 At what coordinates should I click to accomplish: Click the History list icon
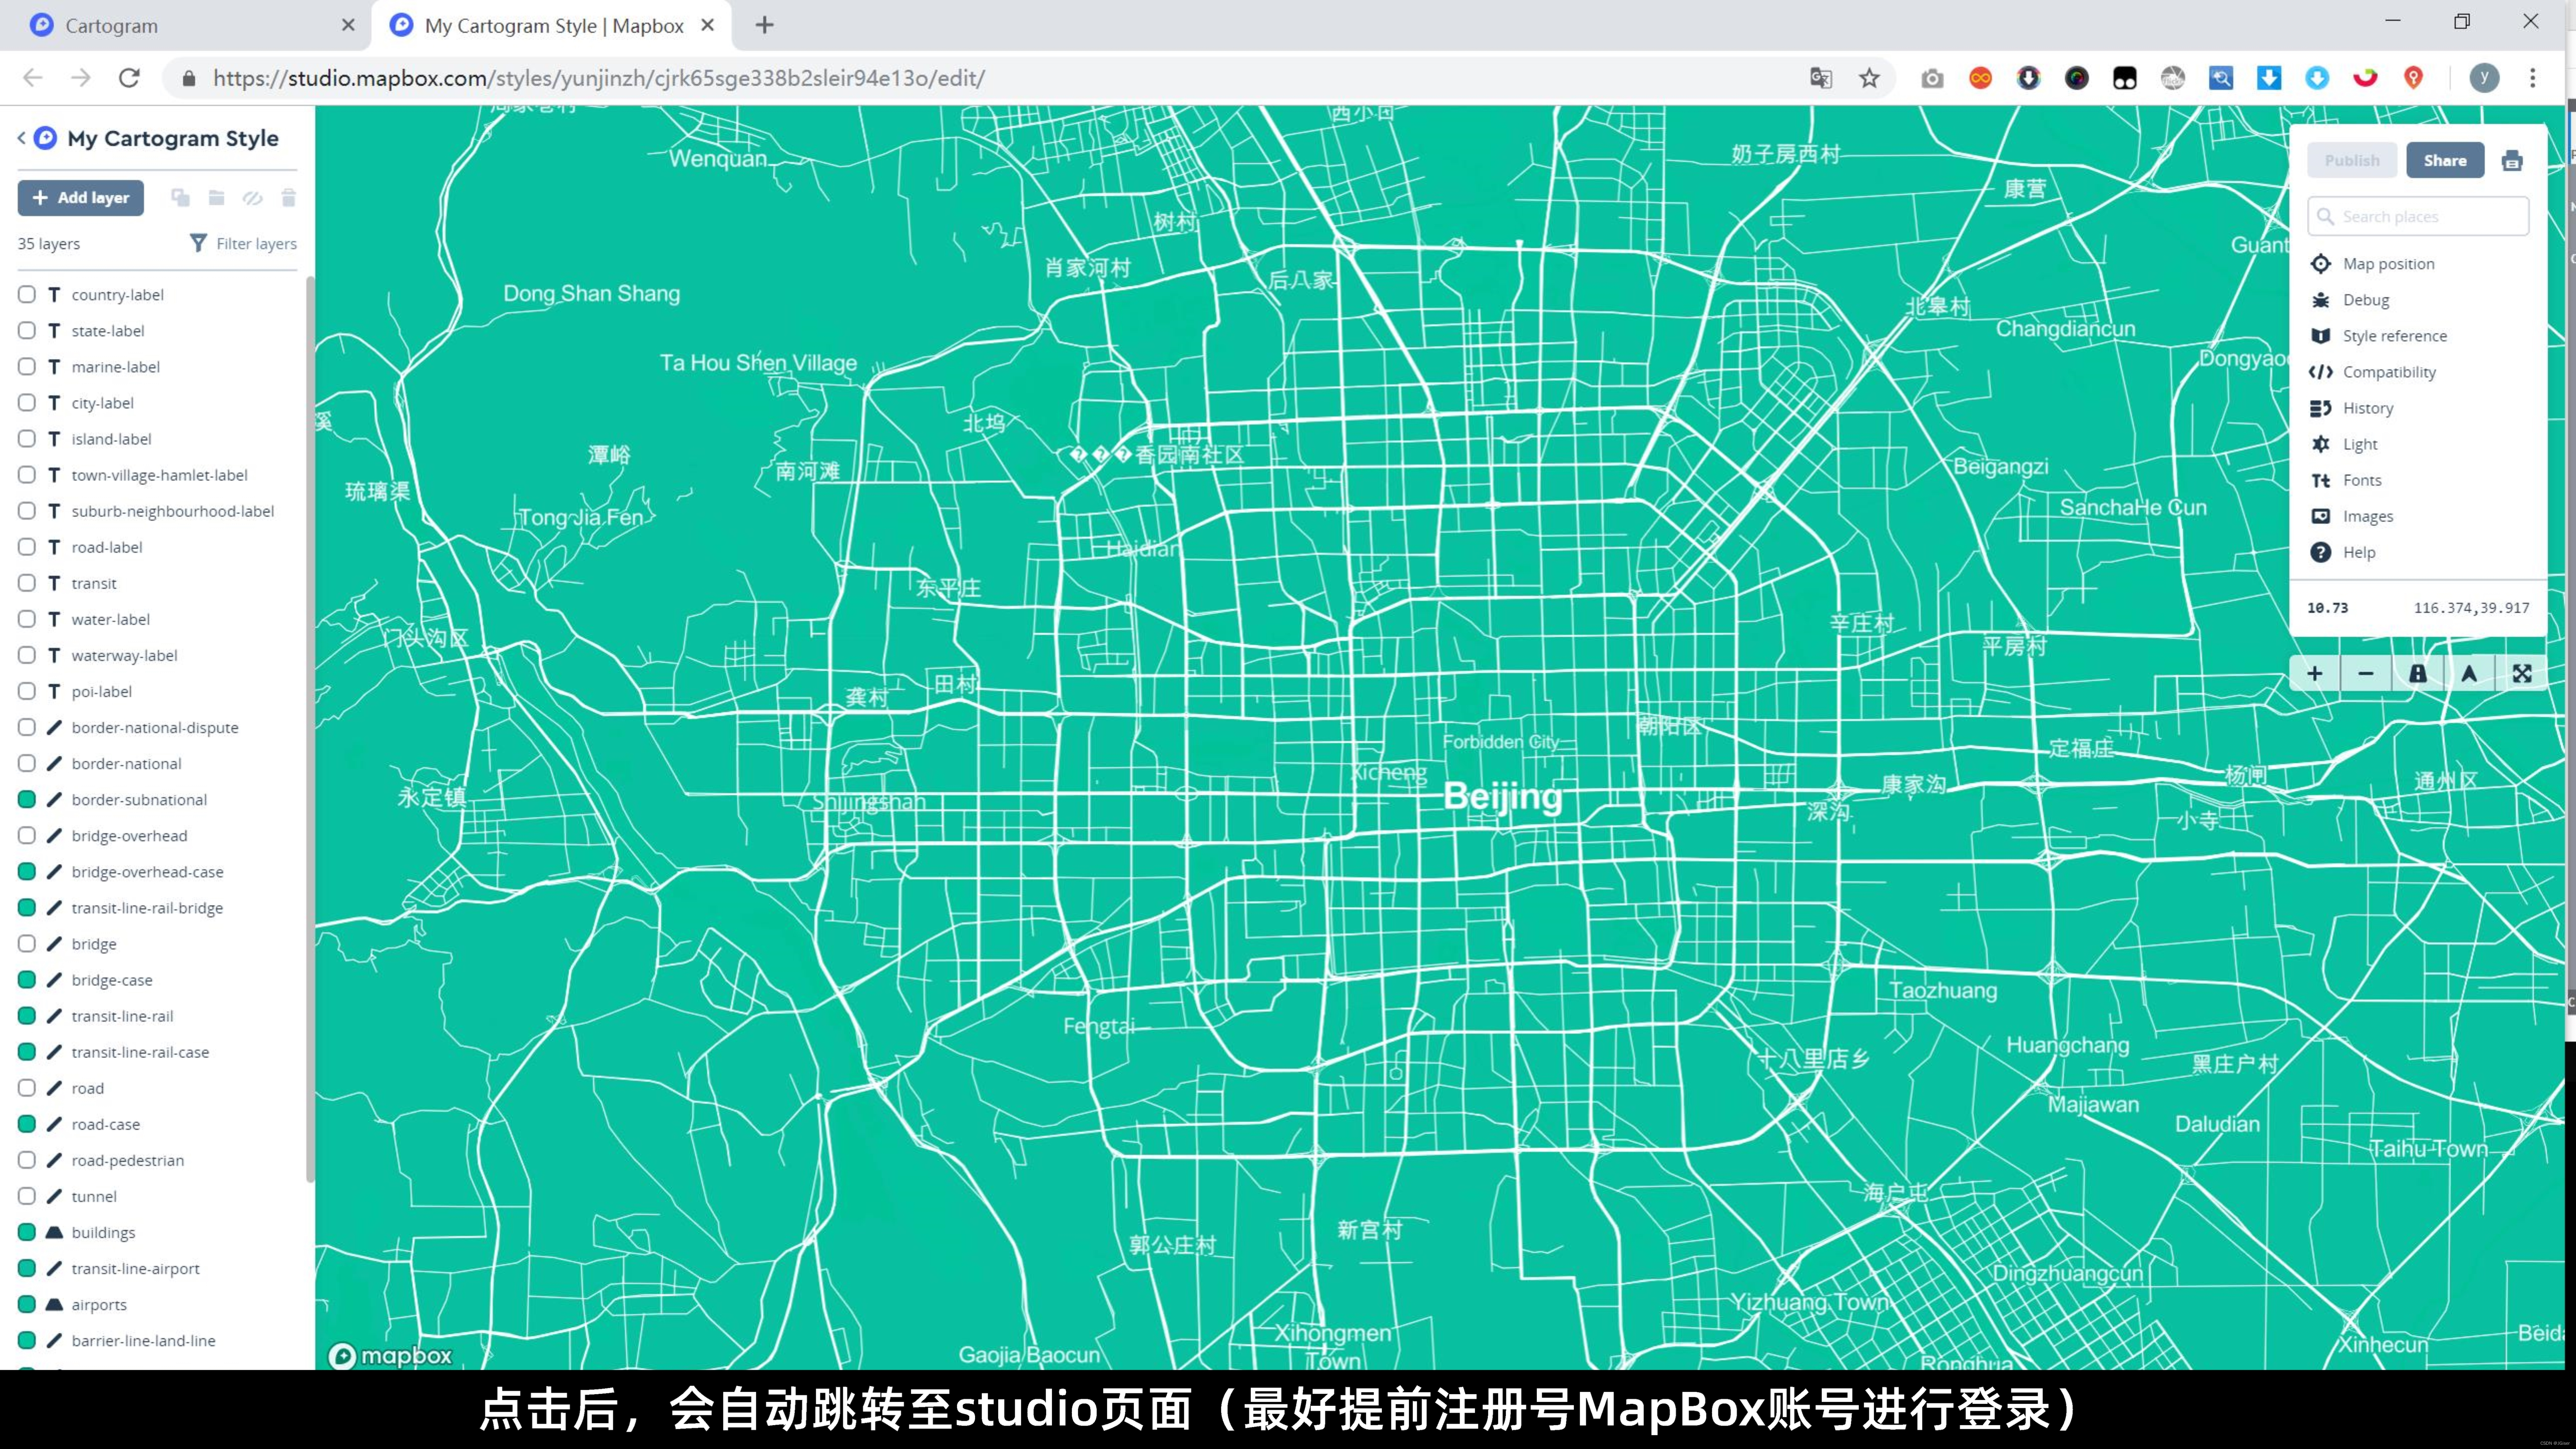2321,408
